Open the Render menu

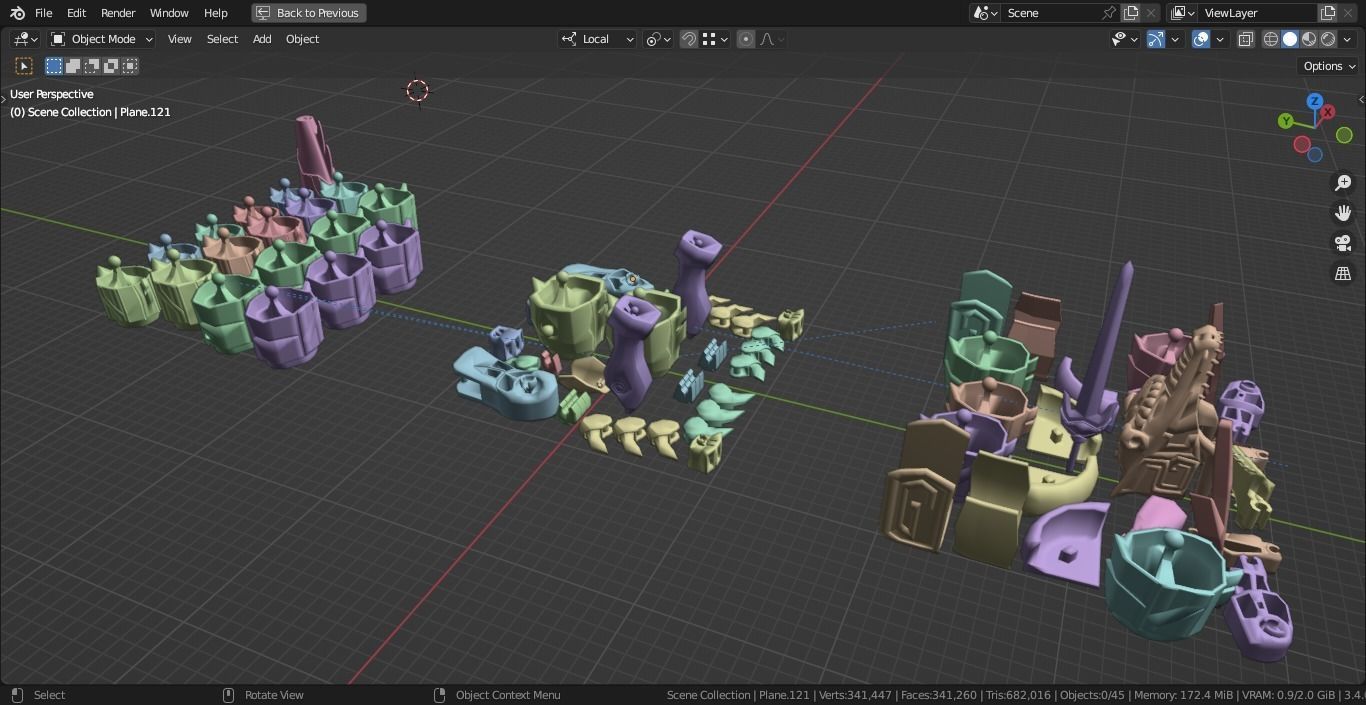click(x=118, y=13)
